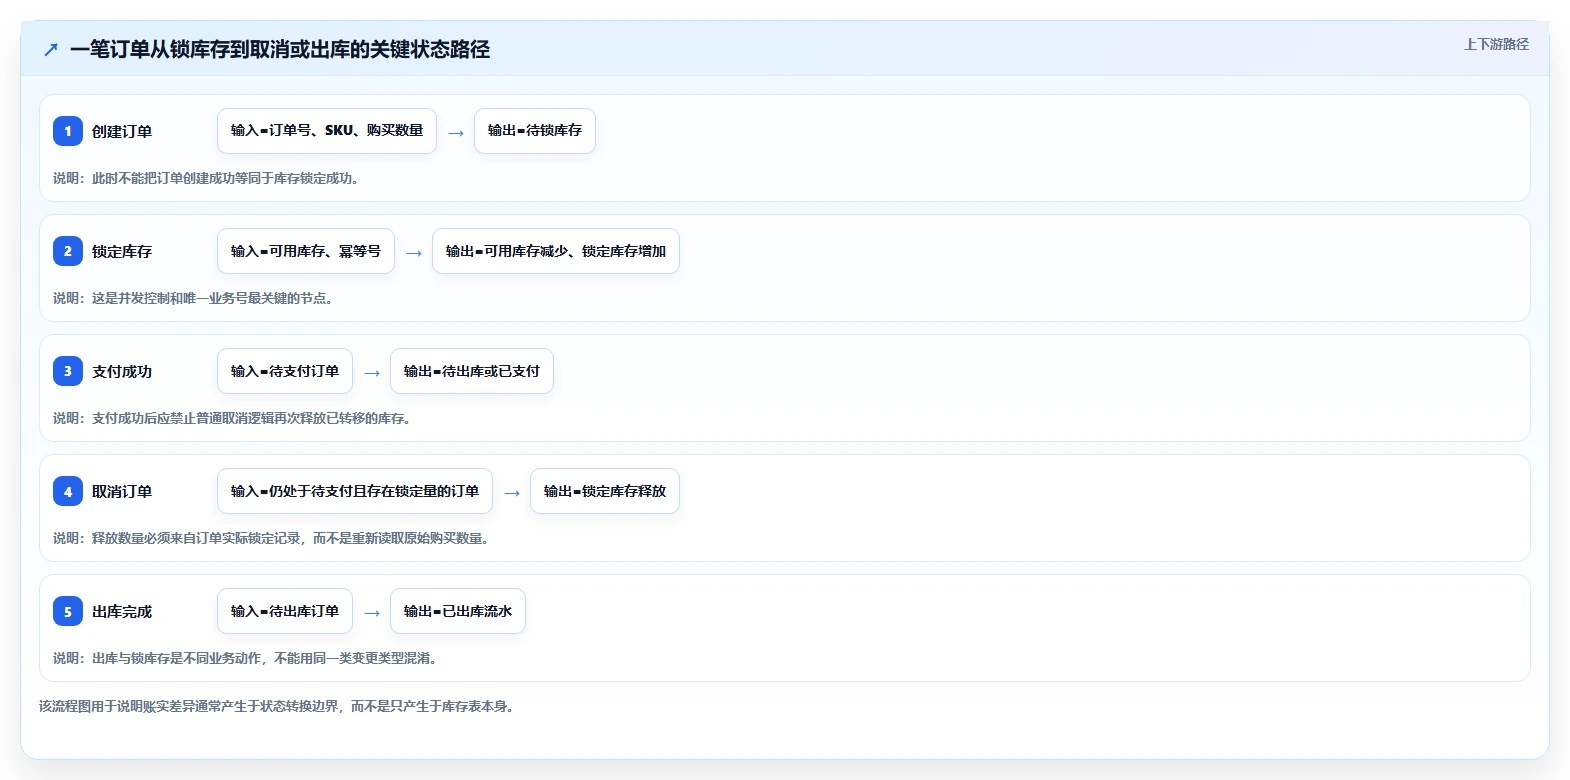1570x780 pixels.
Task: Select step number badge 5
Action: point(68,611)
